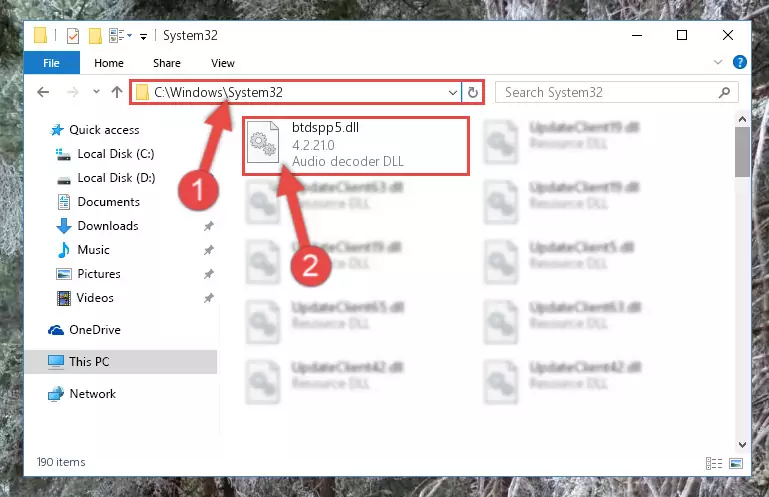Unpin Downloads using its pin icon
The width and height of the screenshot is (769, 497).
[208, 226]
